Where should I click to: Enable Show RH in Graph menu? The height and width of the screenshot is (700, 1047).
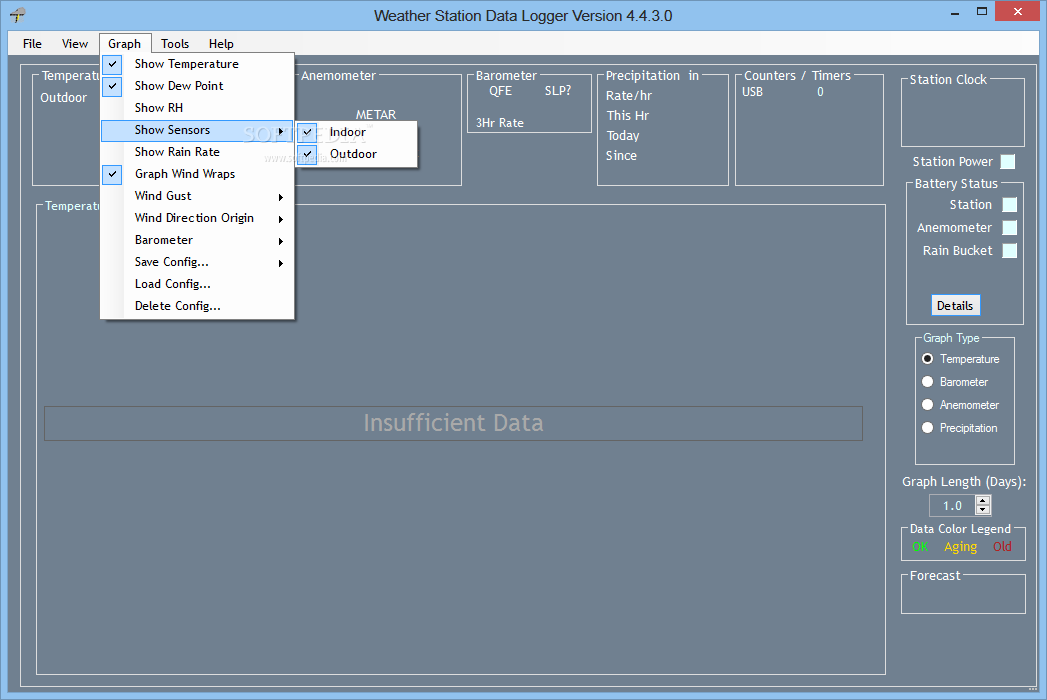click(197, 108)
